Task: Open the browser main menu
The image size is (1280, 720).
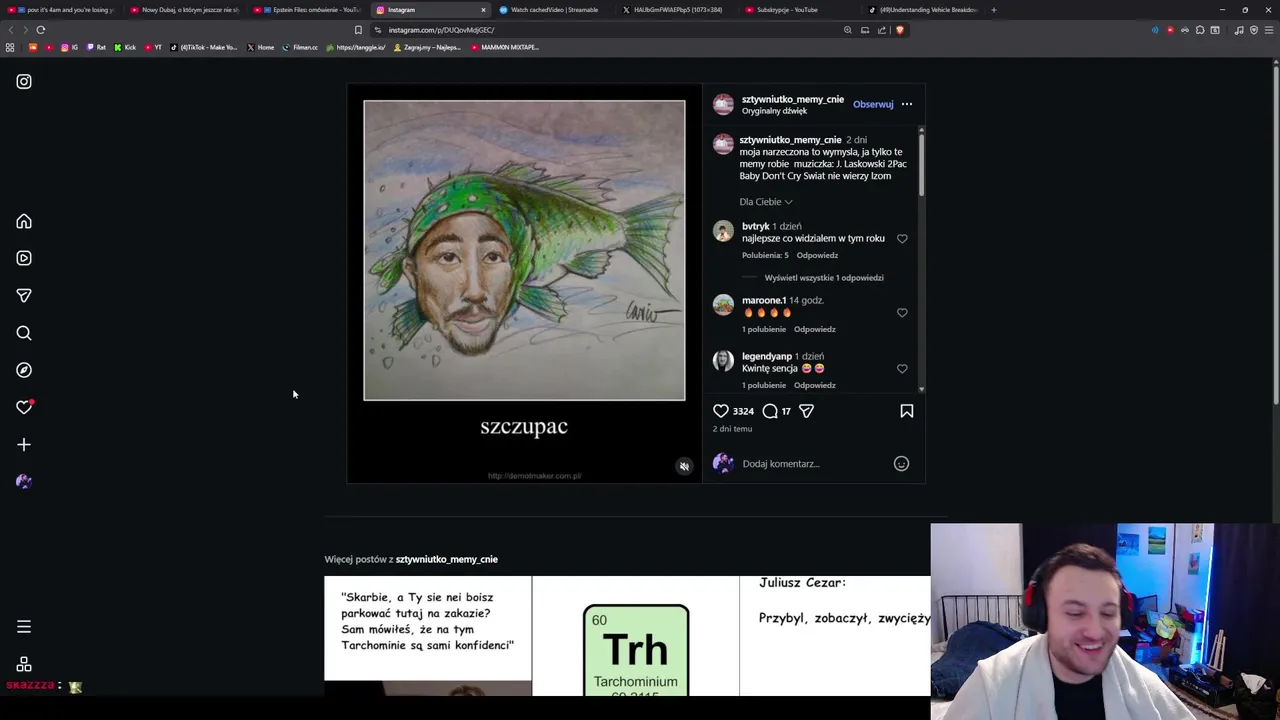Action: click(x=1268, y=30)
